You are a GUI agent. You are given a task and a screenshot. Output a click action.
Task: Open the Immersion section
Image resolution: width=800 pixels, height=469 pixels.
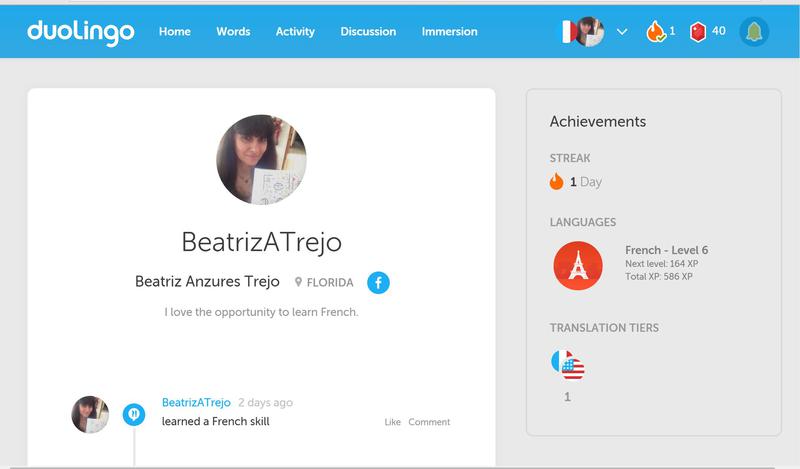pyautogui.click(x=449, y=32)
